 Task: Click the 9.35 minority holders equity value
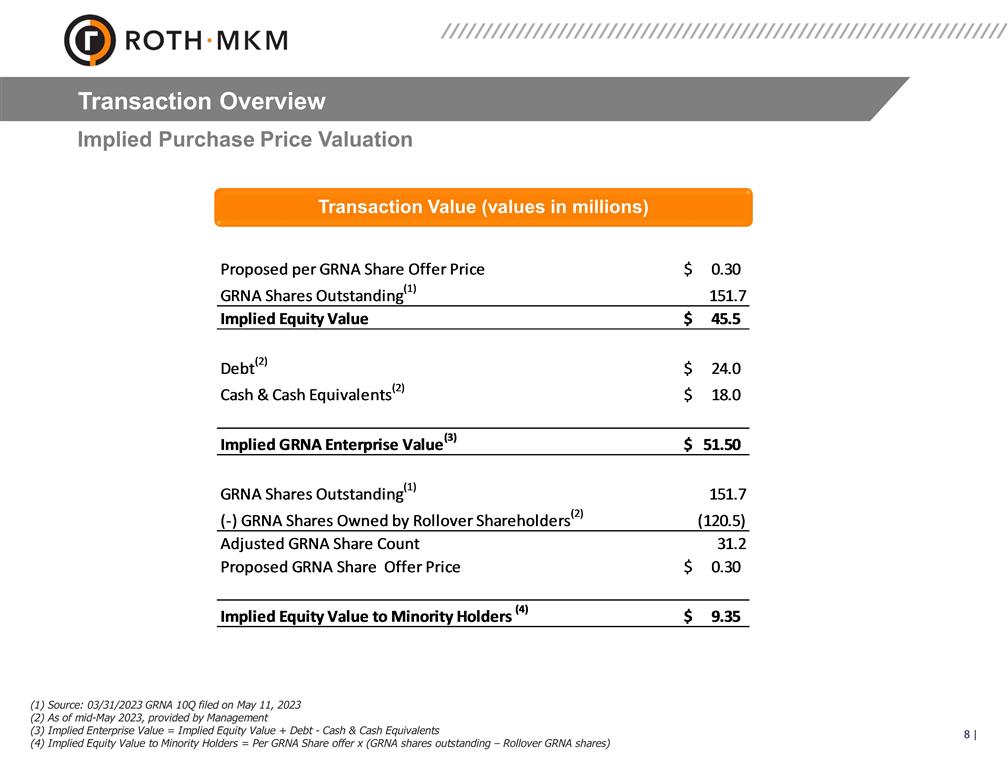click(725, 616)
